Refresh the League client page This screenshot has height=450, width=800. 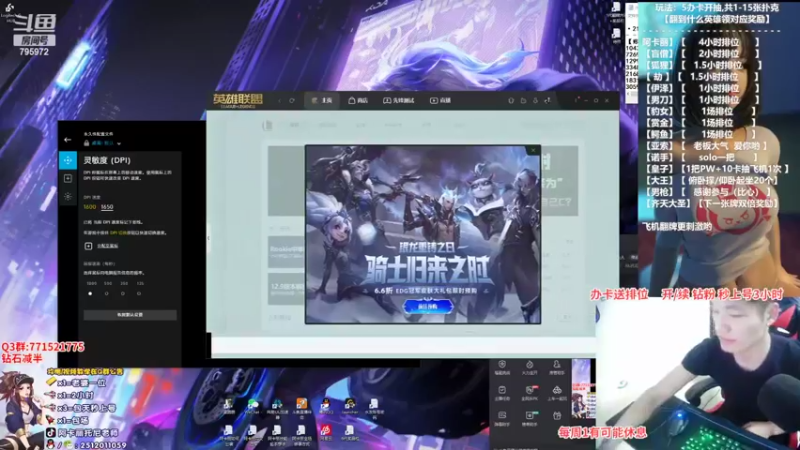click(292, 101)
